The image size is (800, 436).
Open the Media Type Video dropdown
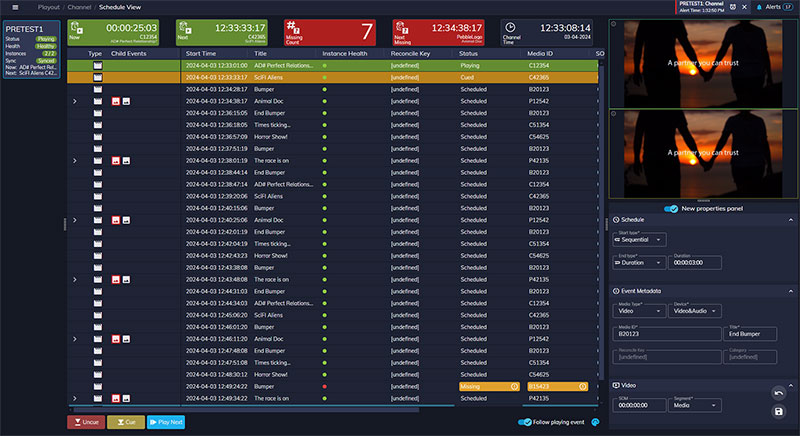point(635,311)
